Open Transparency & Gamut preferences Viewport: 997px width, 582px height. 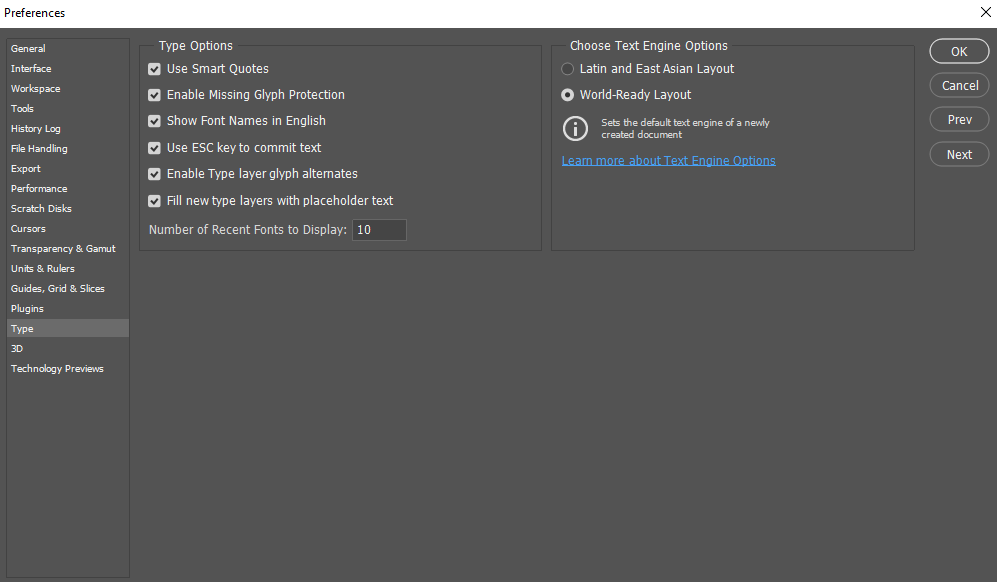point(63,249)
